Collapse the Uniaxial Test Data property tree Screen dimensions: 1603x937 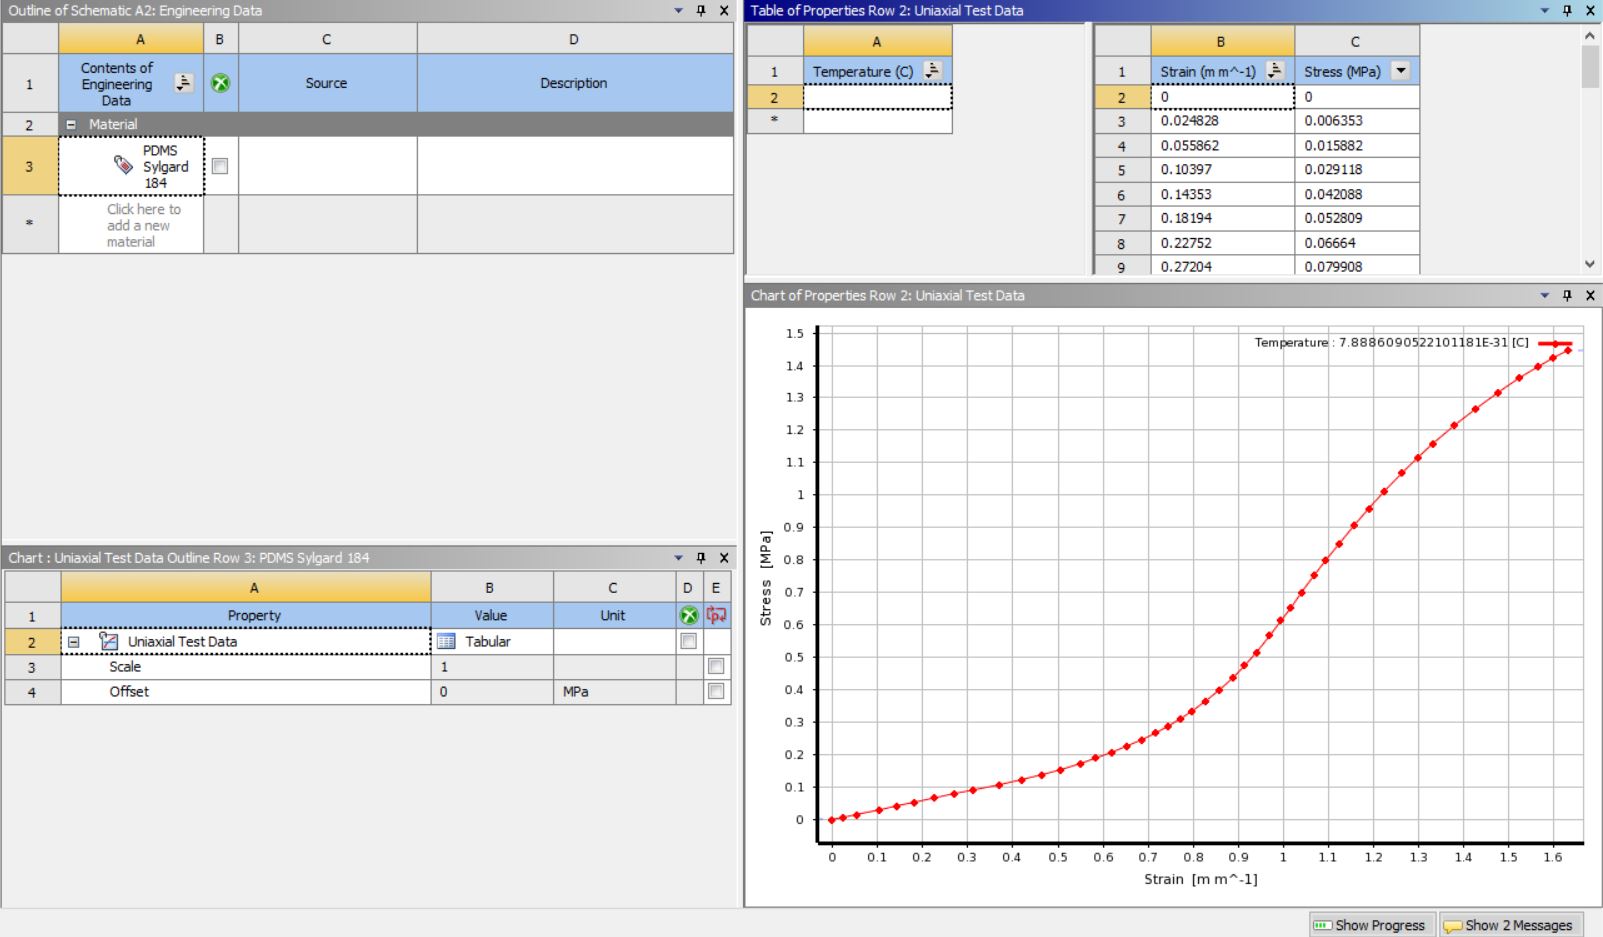coord(73,642)
